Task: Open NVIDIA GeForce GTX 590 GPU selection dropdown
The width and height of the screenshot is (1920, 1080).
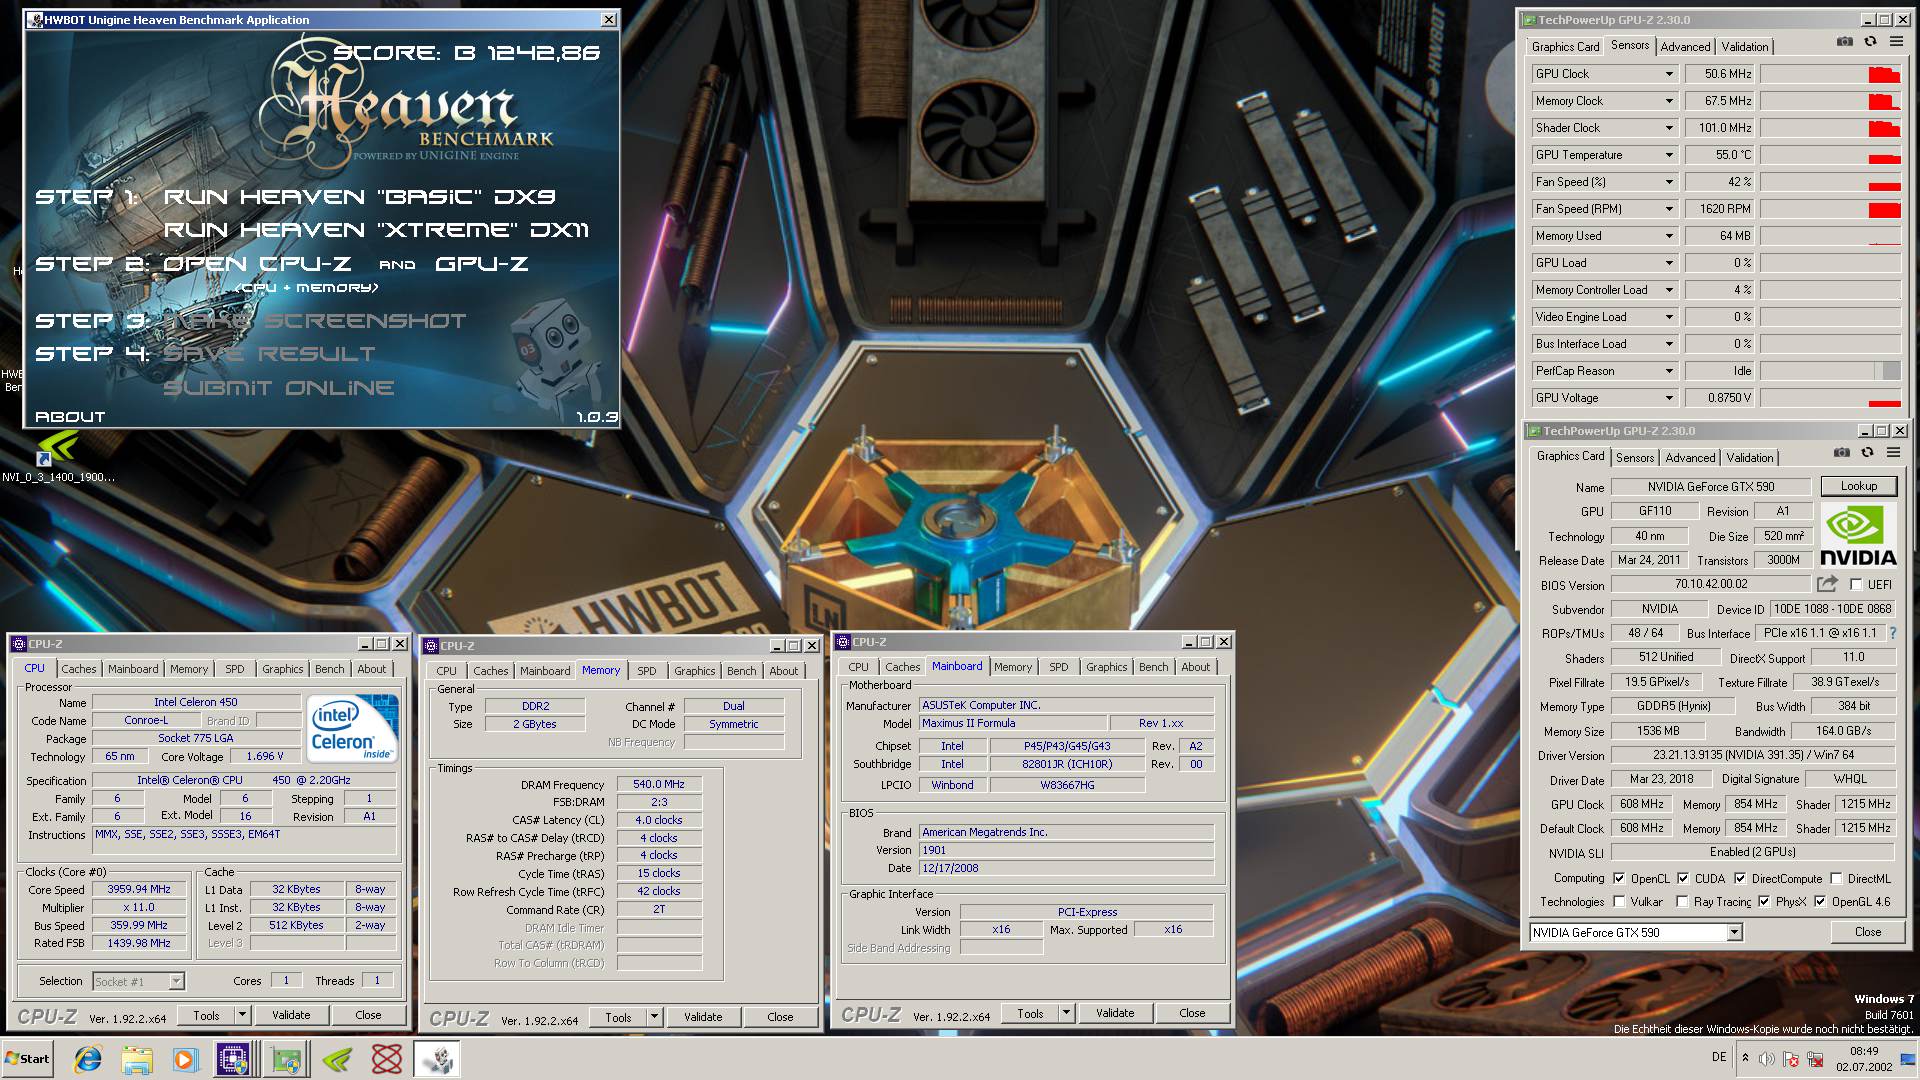Action: click(x=1734, y=932)
